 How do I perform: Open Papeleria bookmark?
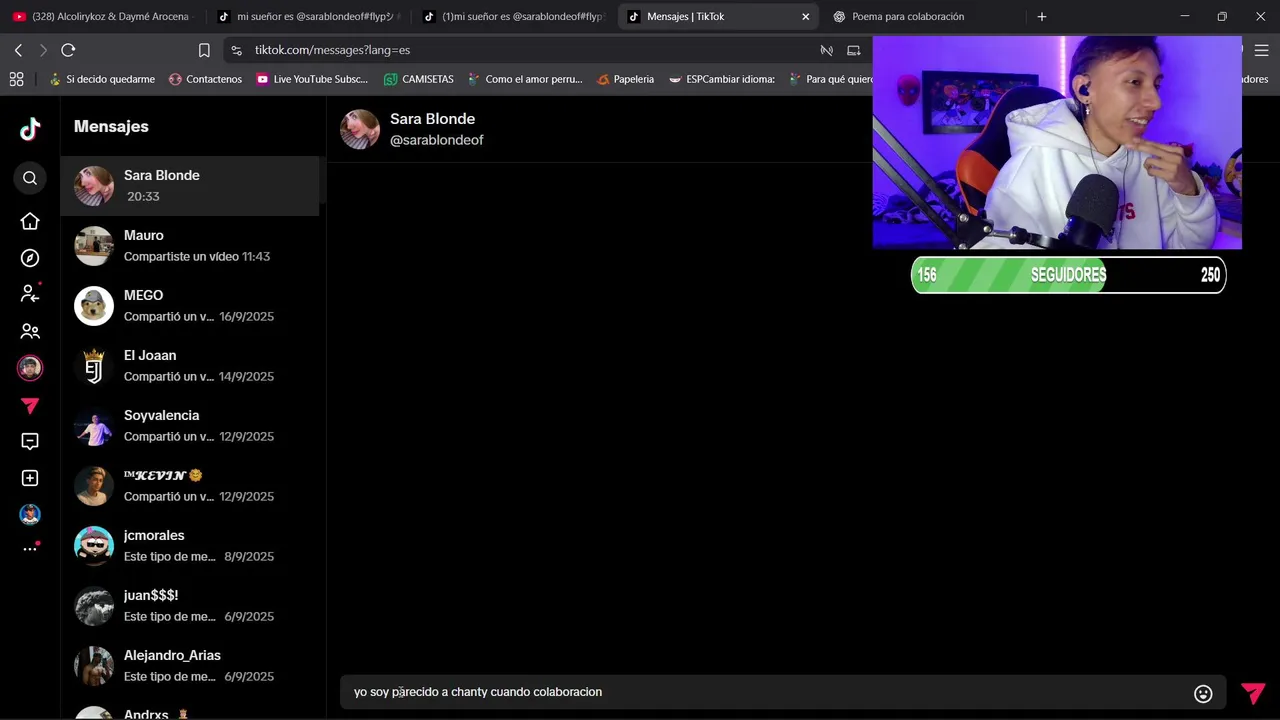[625, 79]
